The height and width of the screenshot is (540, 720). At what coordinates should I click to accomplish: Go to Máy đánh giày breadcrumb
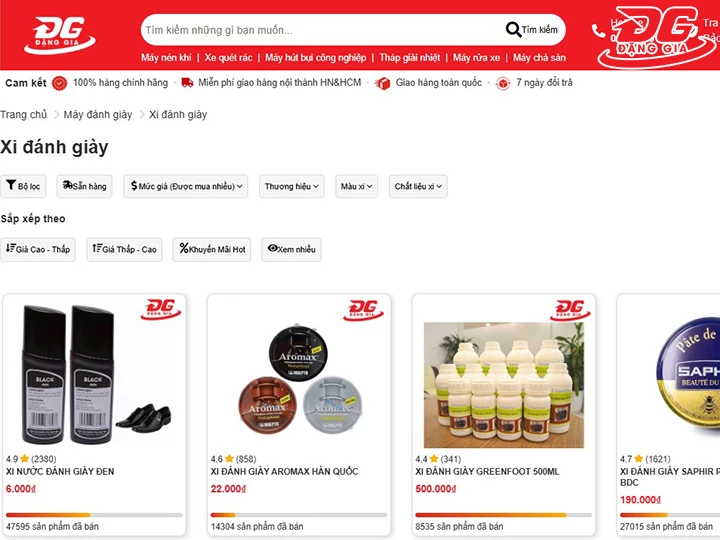click(98, 115)
